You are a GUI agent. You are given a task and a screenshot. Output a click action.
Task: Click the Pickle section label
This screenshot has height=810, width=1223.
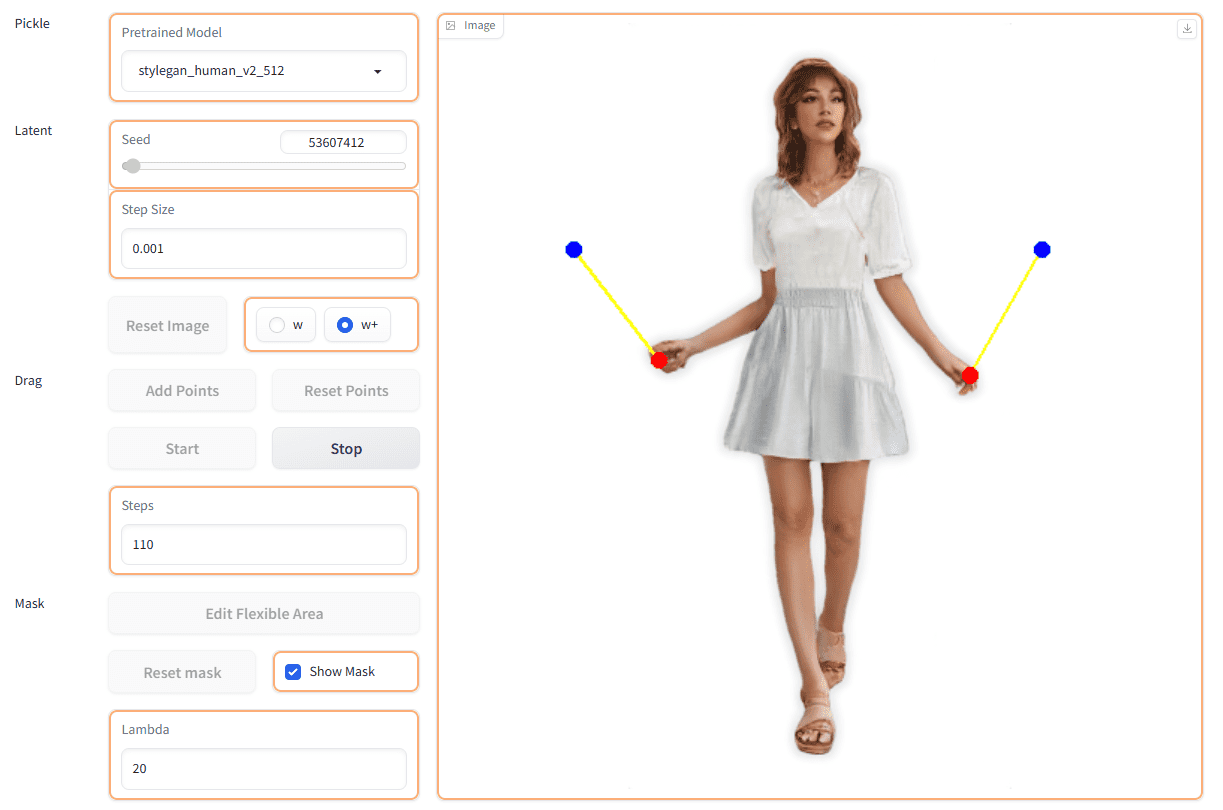[32, 23]
